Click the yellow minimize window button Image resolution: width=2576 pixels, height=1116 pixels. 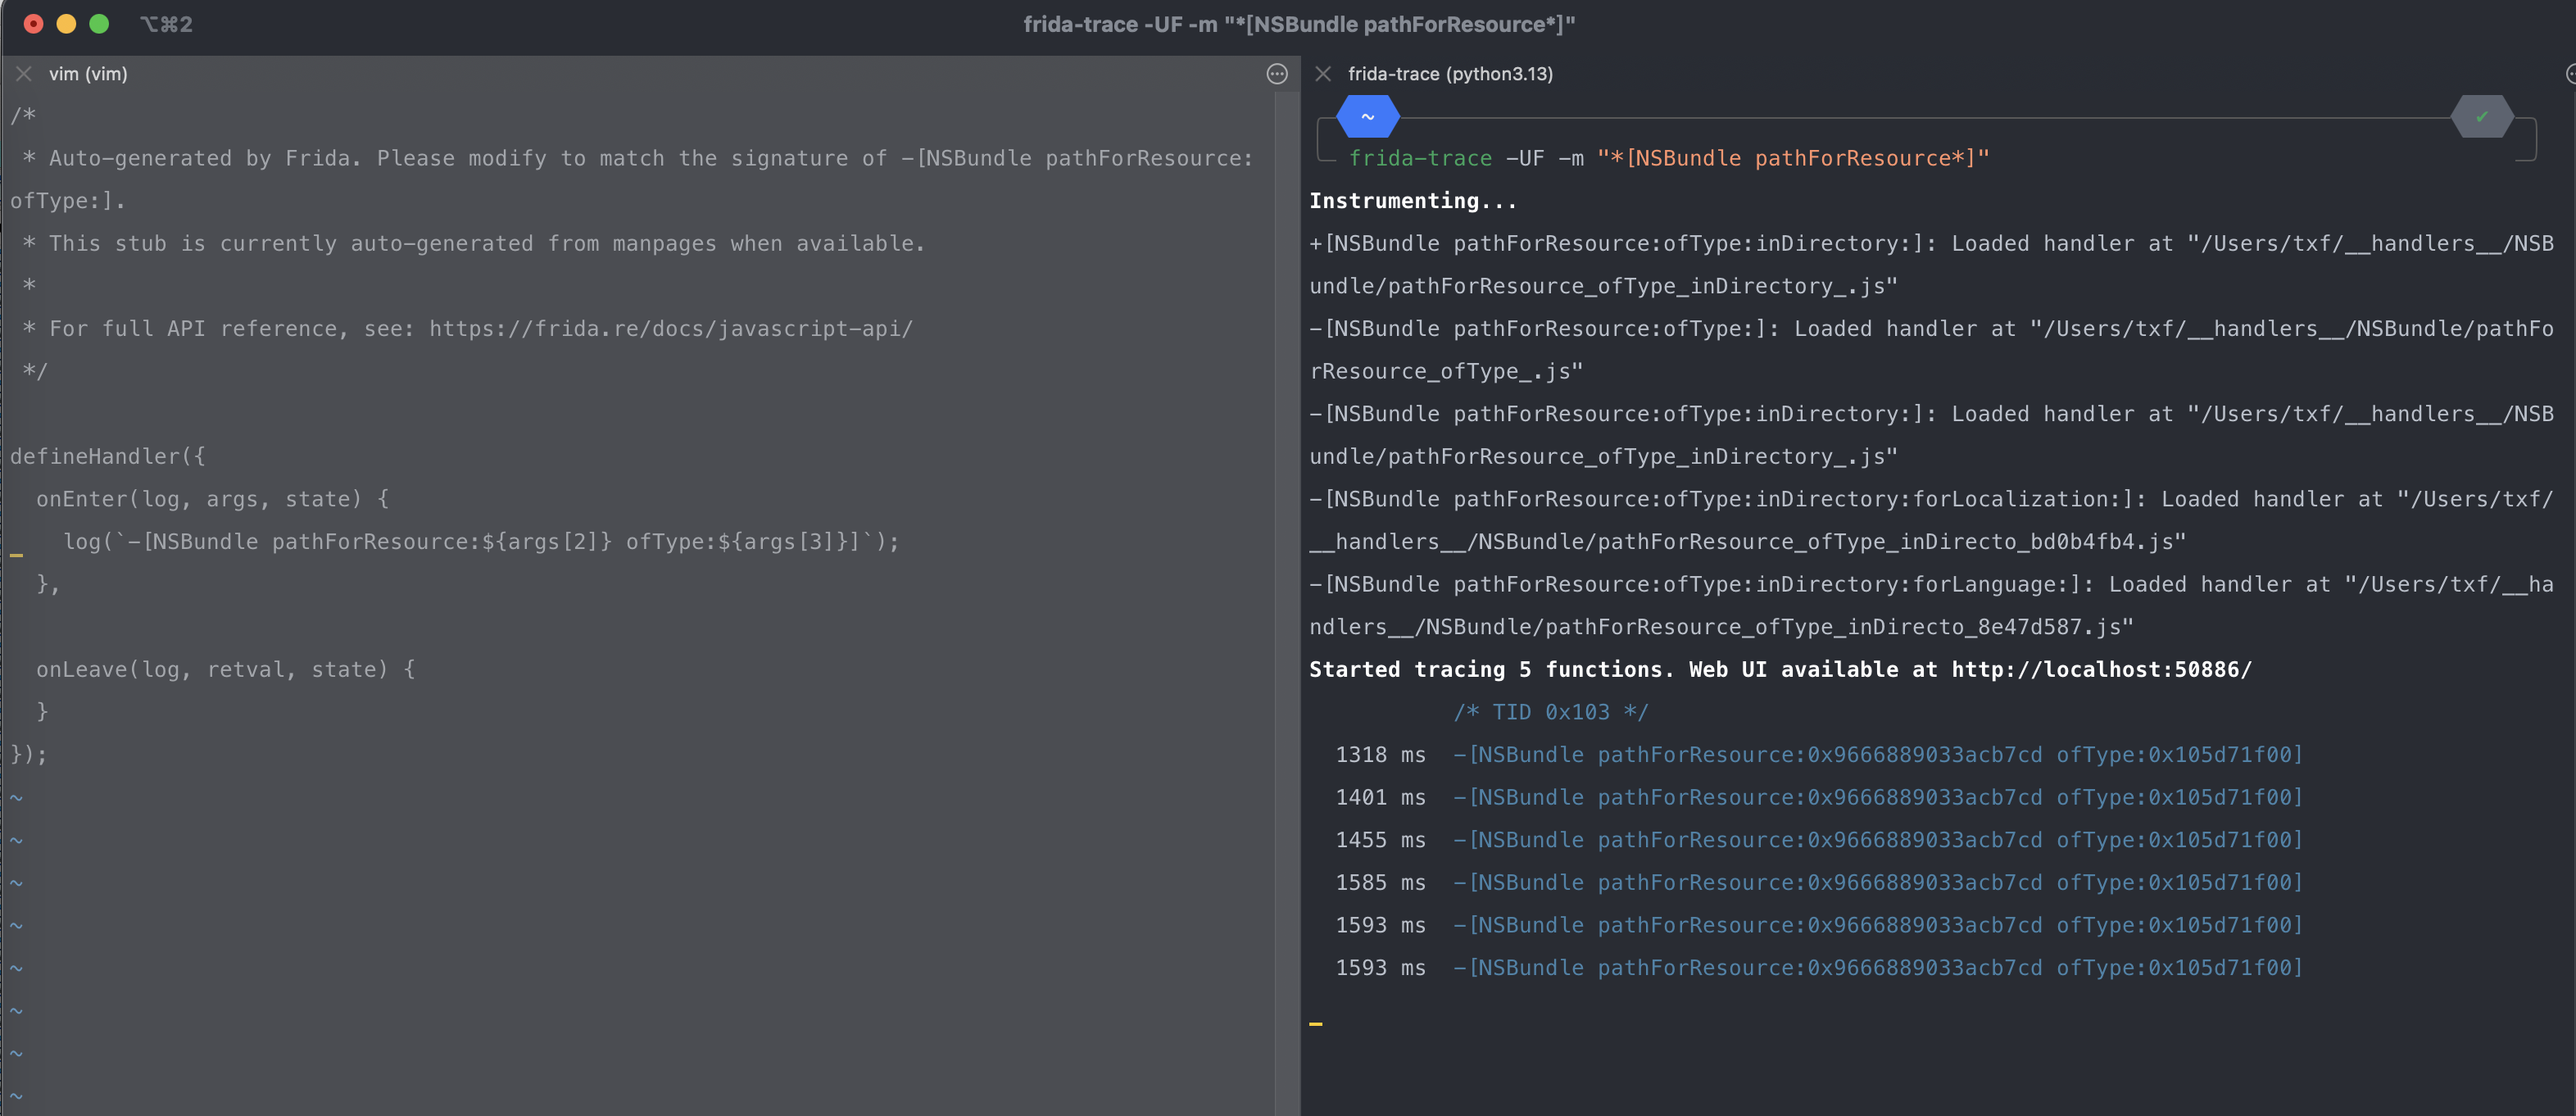(66, 24)
